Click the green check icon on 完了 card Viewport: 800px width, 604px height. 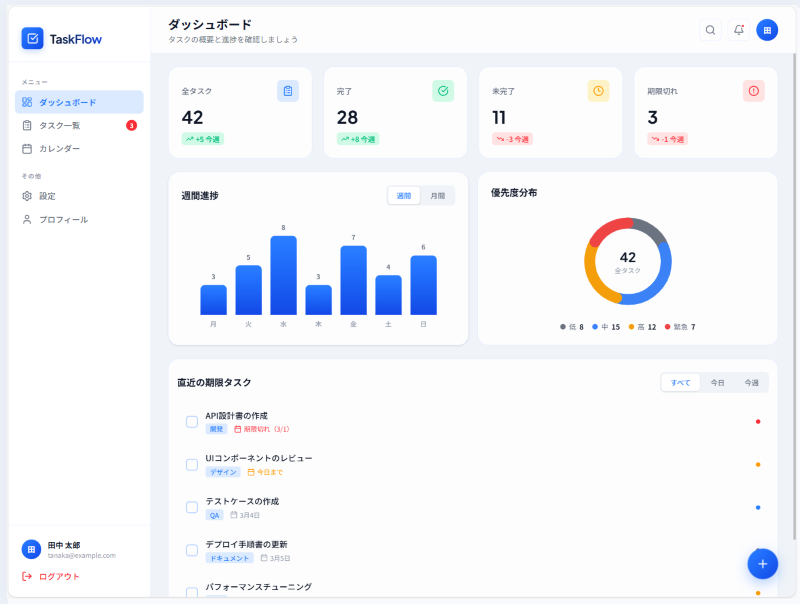(x=443, y=91)
